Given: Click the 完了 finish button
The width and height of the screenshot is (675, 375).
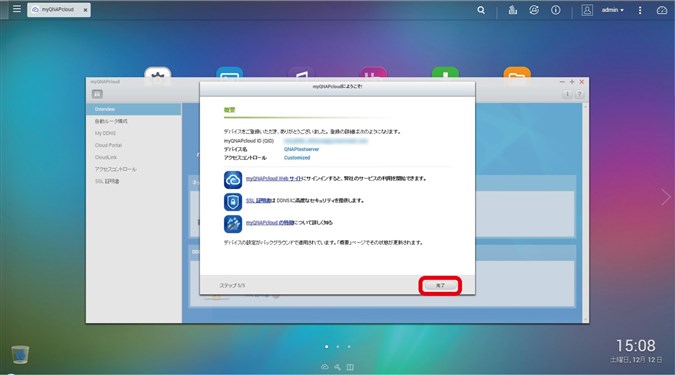Looking at the screenshot, I should point(440,285).
